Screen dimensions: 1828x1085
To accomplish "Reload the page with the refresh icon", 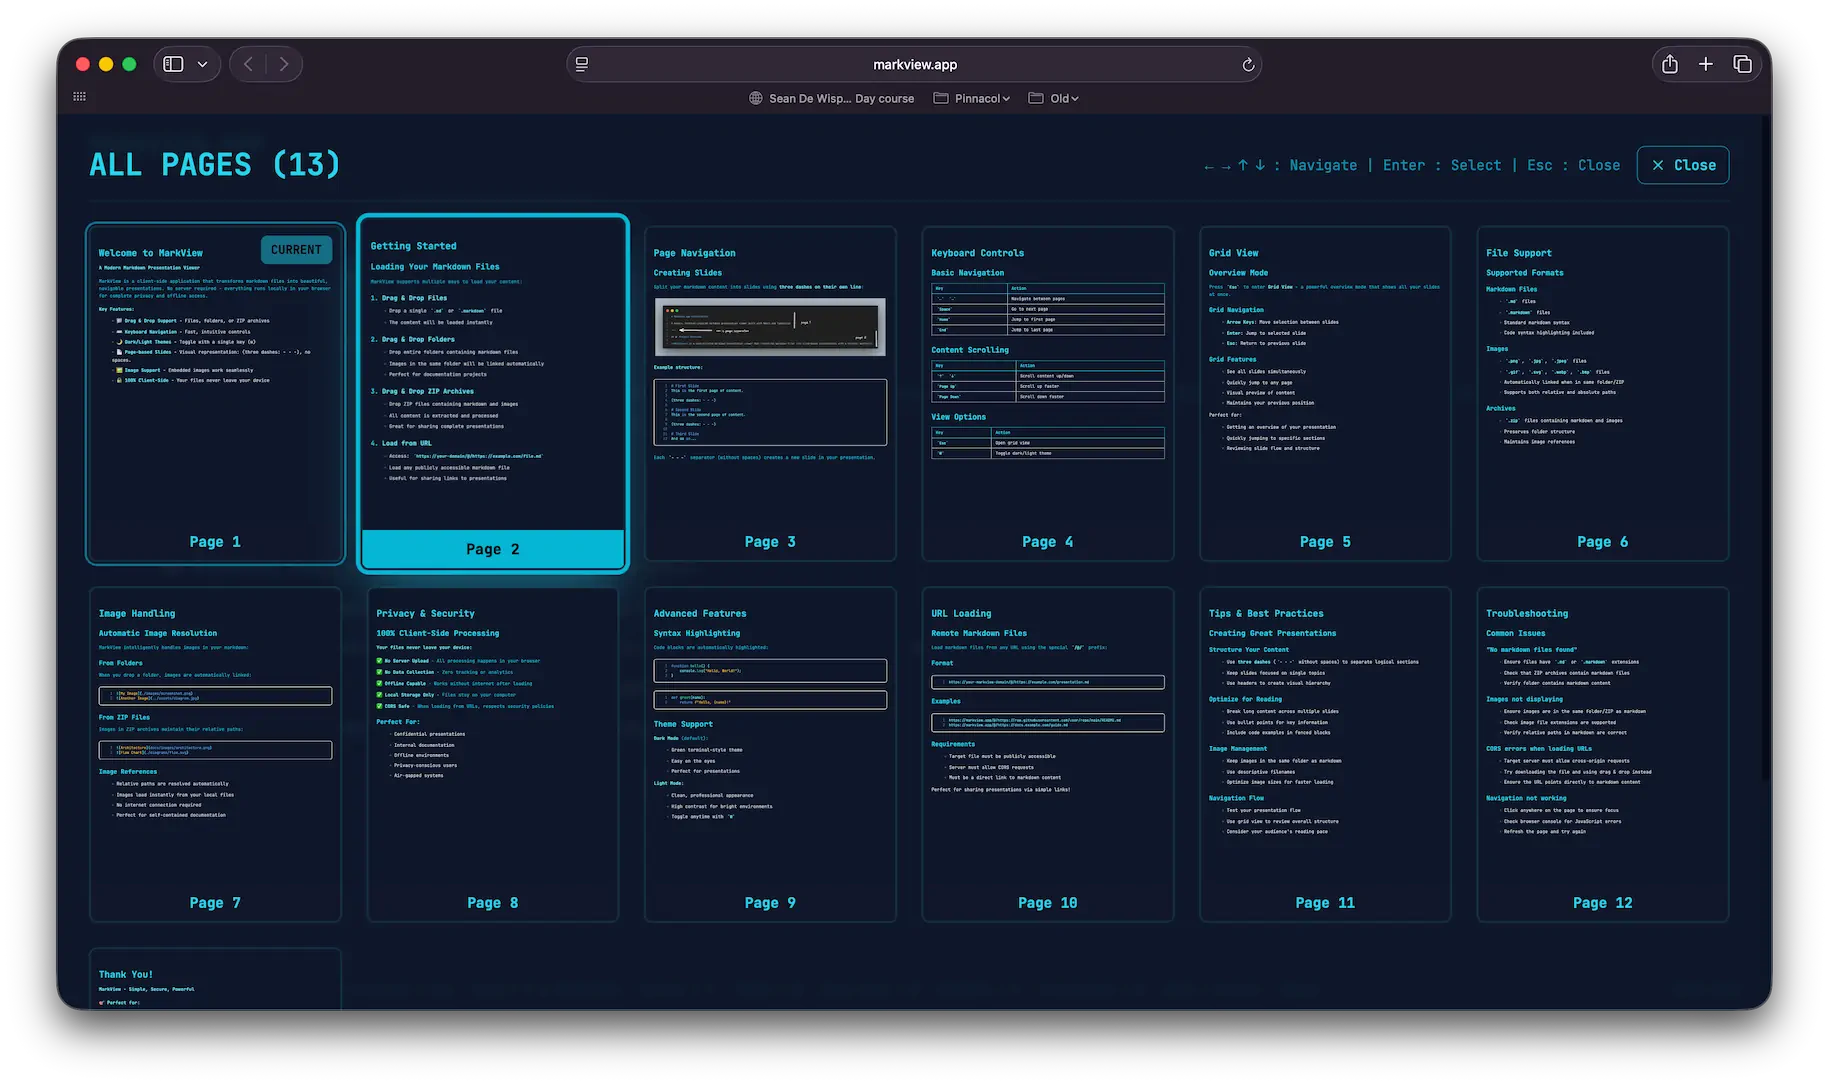I will tap(1248, 64).
